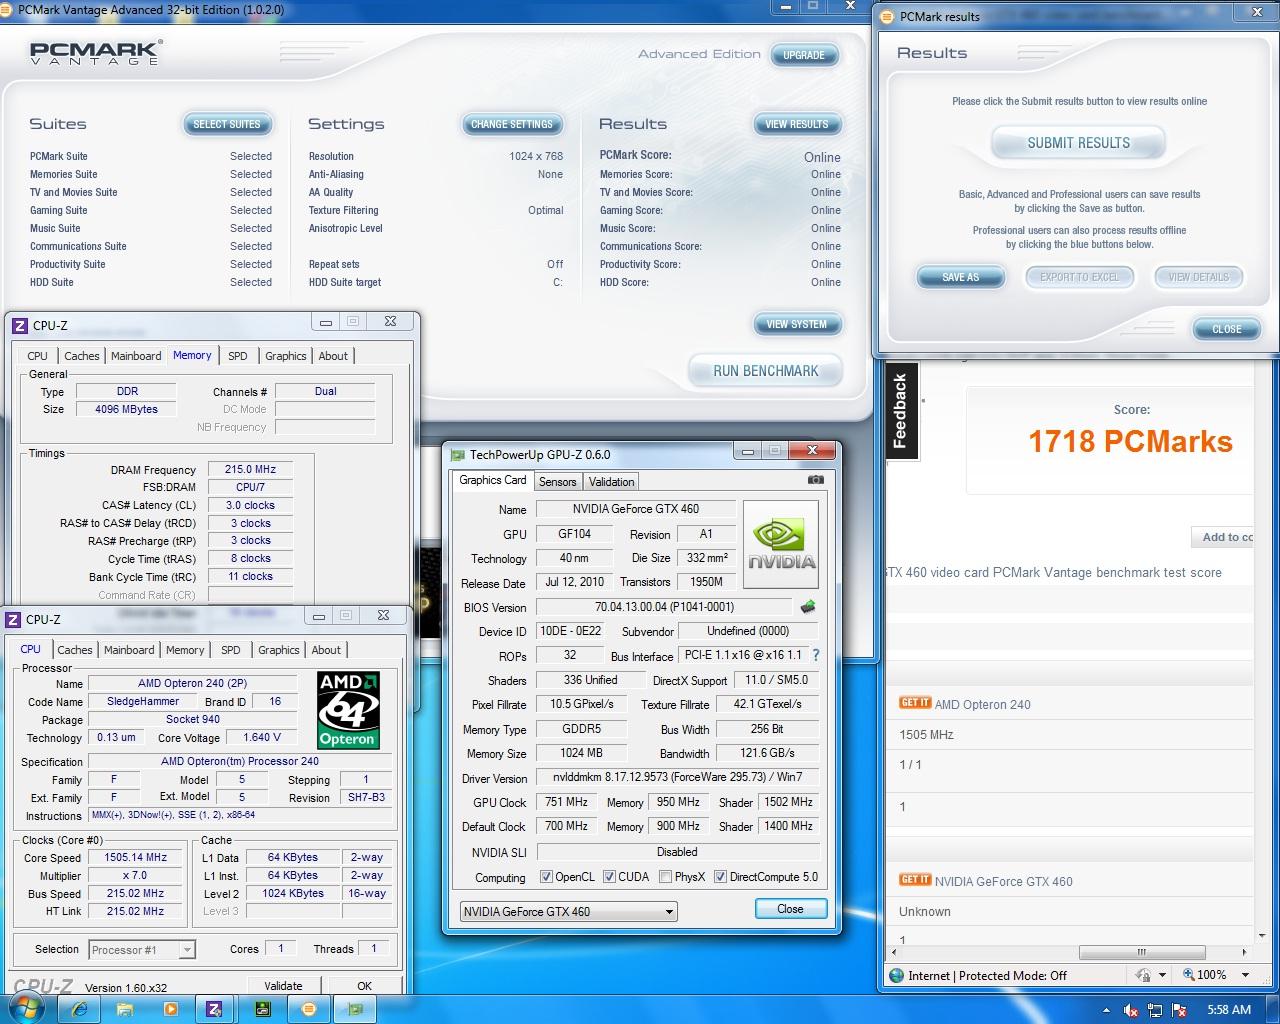
Task: Open the IE security dropdown arrow
Action: pos(1162,975)
